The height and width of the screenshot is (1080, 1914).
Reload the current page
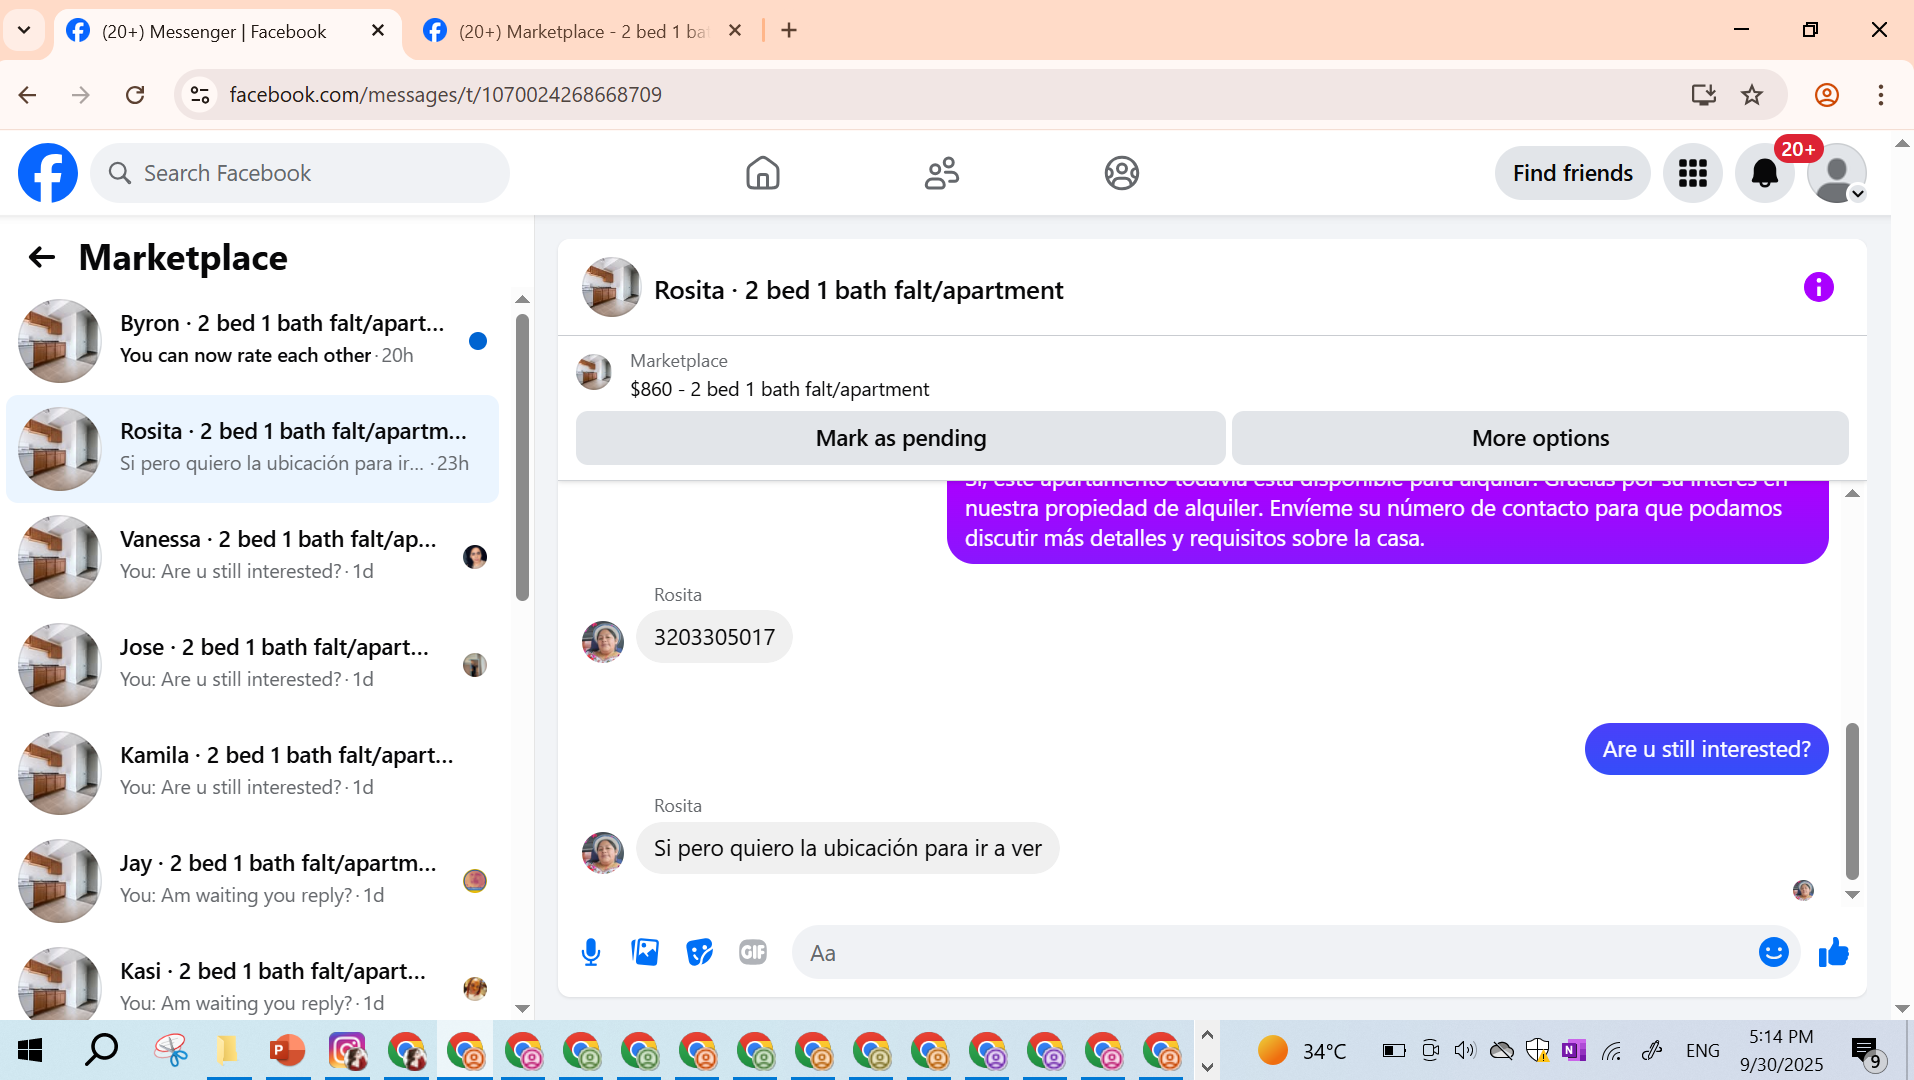pos(135,95)
